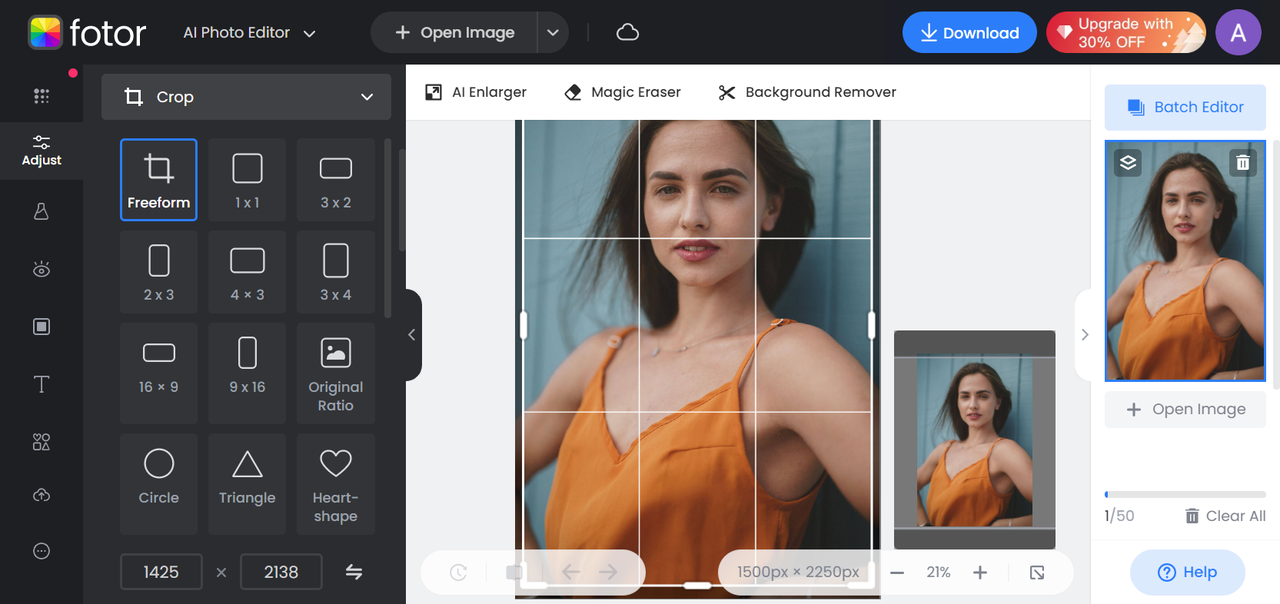Open the Frames sidebar icon
Screen dimensions: 1280x604
click(x=41, y=327)
